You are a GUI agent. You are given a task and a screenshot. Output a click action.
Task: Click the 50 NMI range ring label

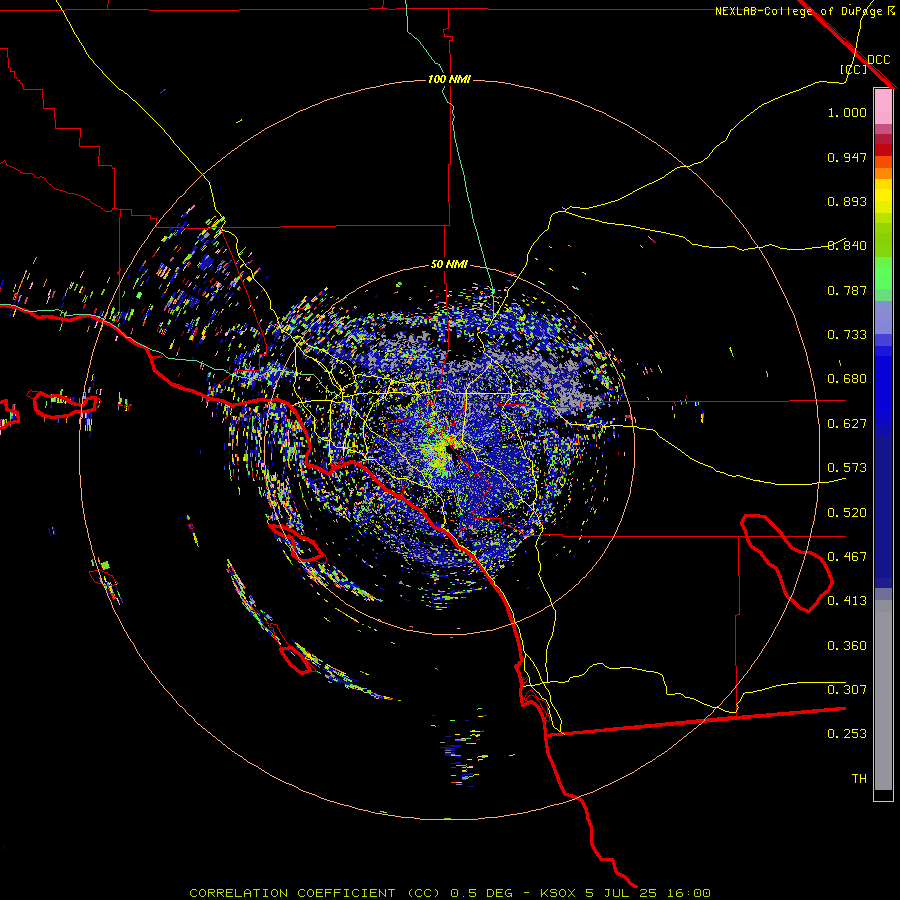449,264
